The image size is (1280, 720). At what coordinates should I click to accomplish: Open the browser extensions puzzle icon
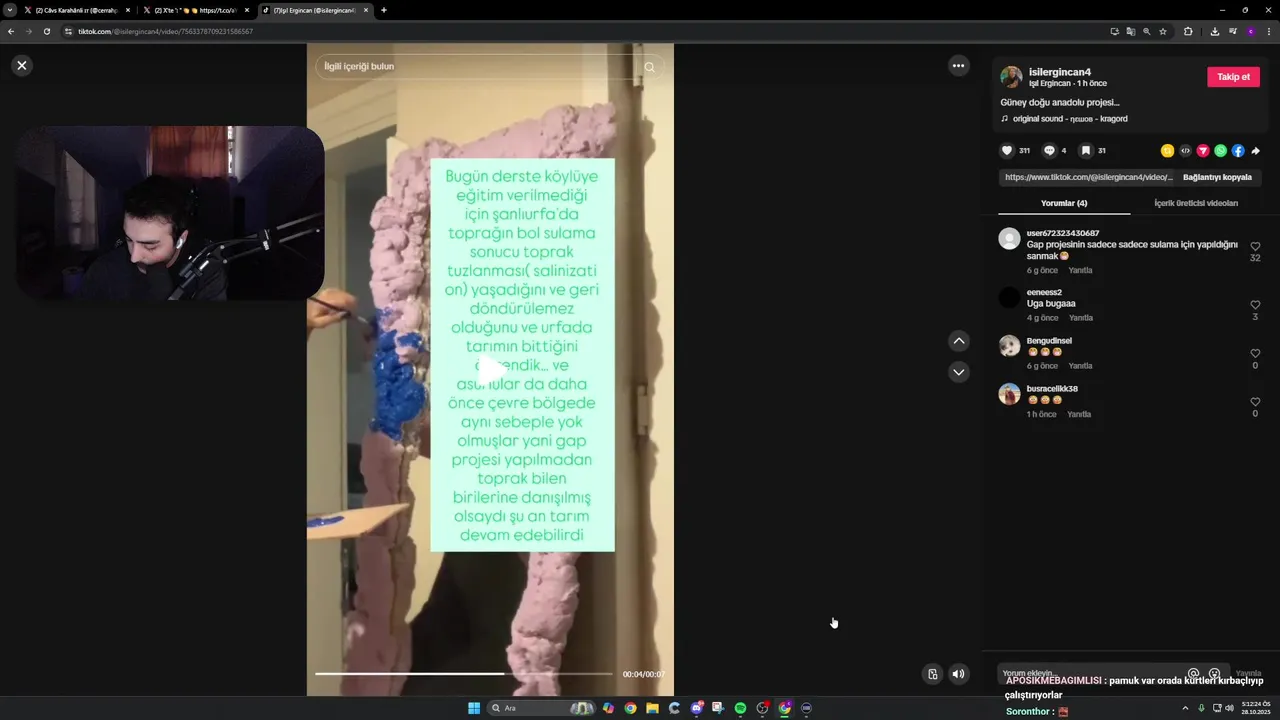click(1188, 31)
